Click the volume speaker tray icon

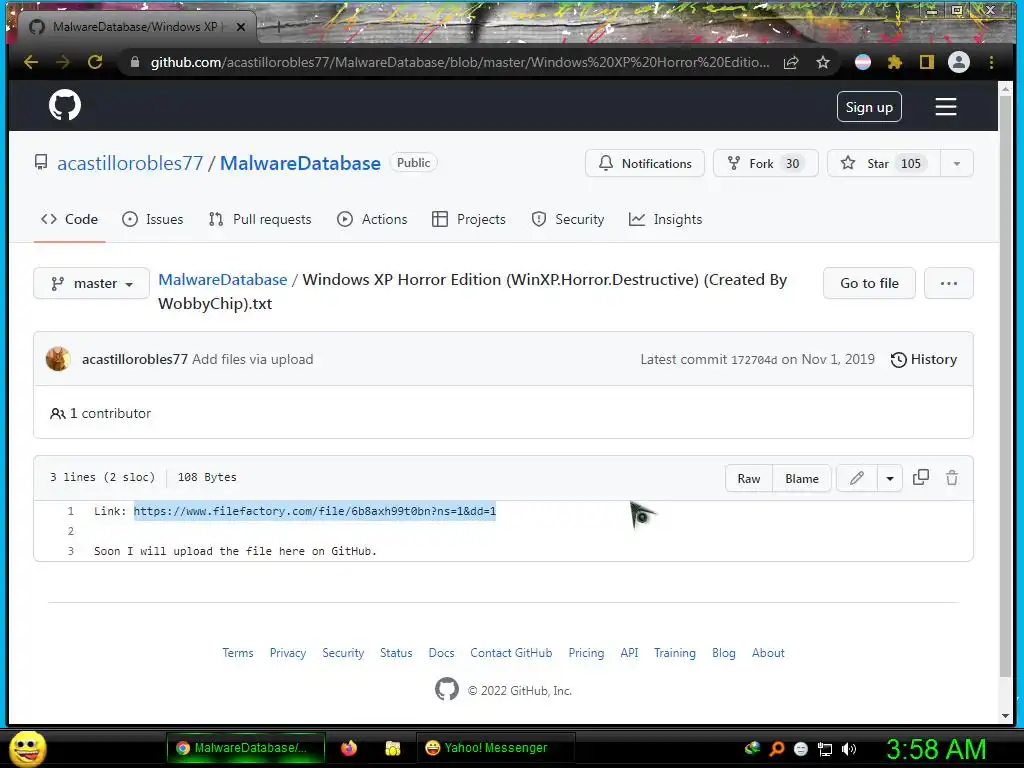point(849,749)
